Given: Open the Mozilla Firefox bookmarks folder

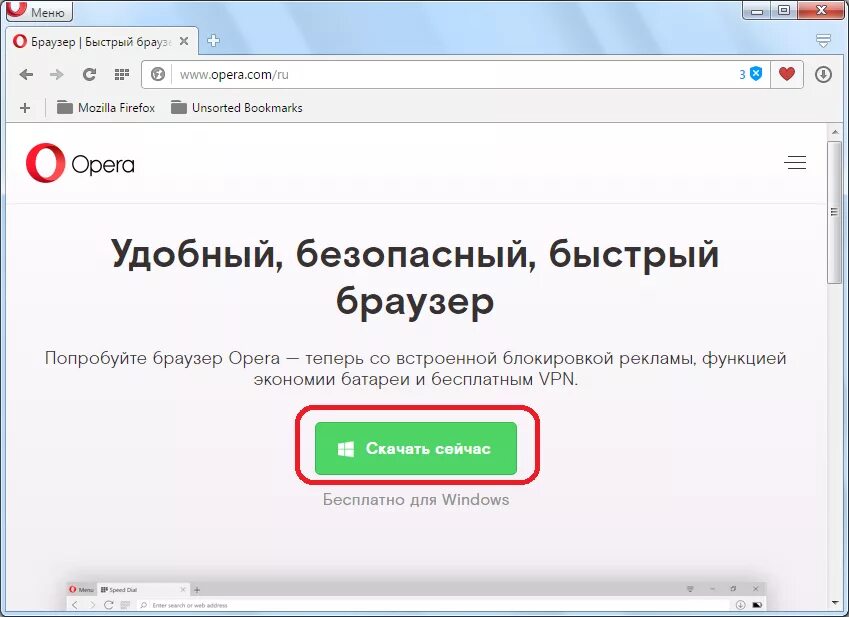Looking at the screenshot, I should pos(106,108).
